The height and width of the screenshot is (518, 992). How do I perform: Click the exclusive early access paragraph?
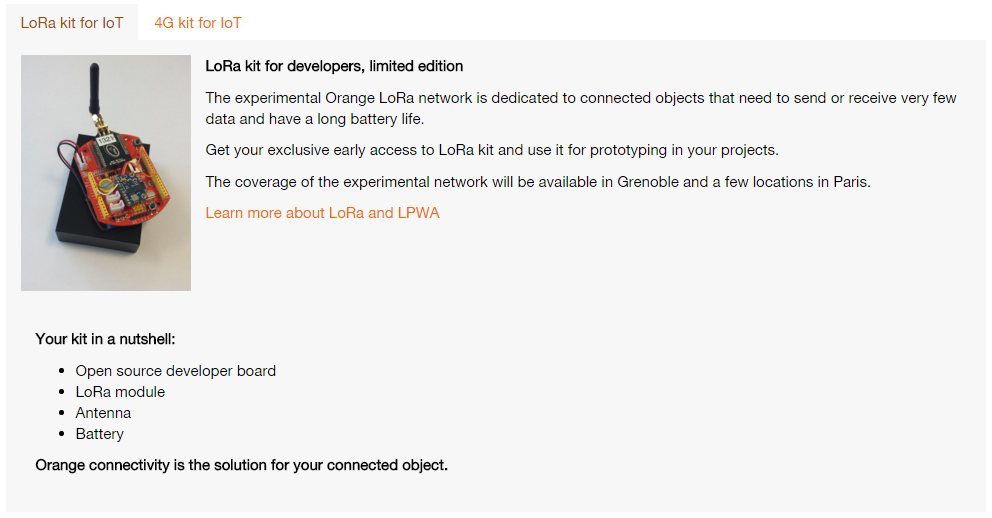(x=491, y=150)
